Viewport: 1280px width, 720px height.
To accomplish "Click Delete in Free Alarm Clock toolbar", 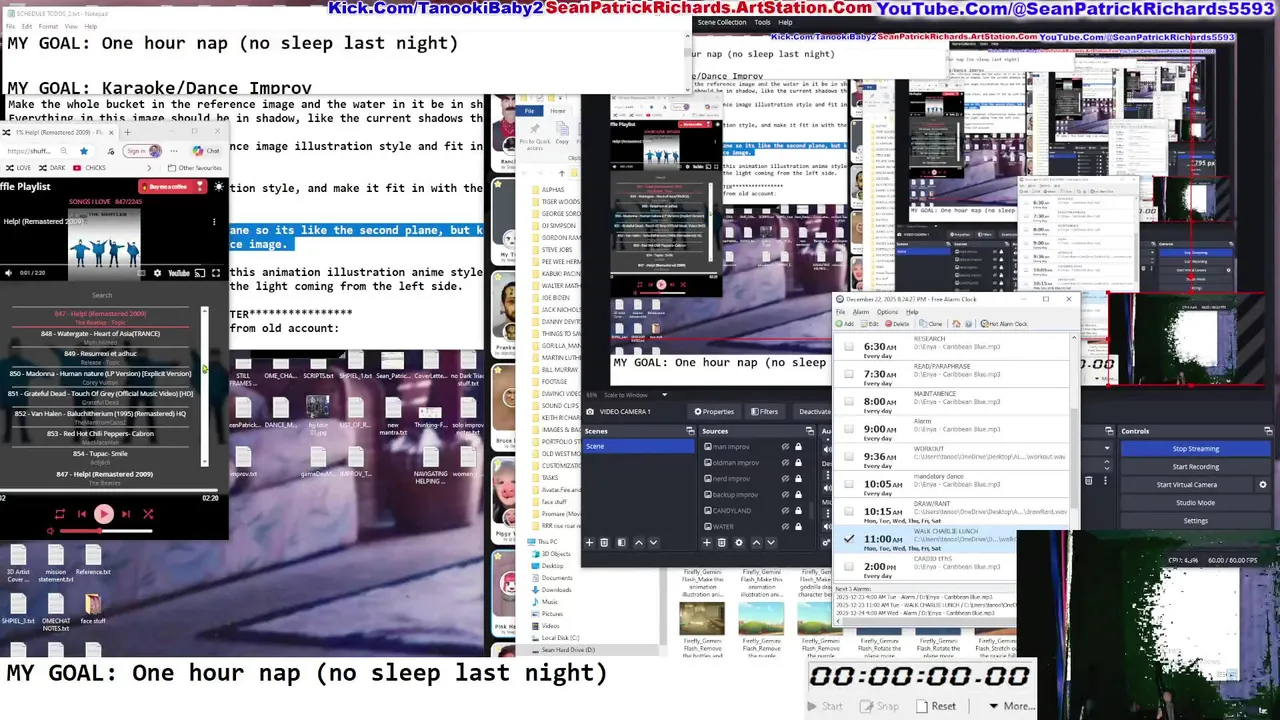I will [897, 324].
